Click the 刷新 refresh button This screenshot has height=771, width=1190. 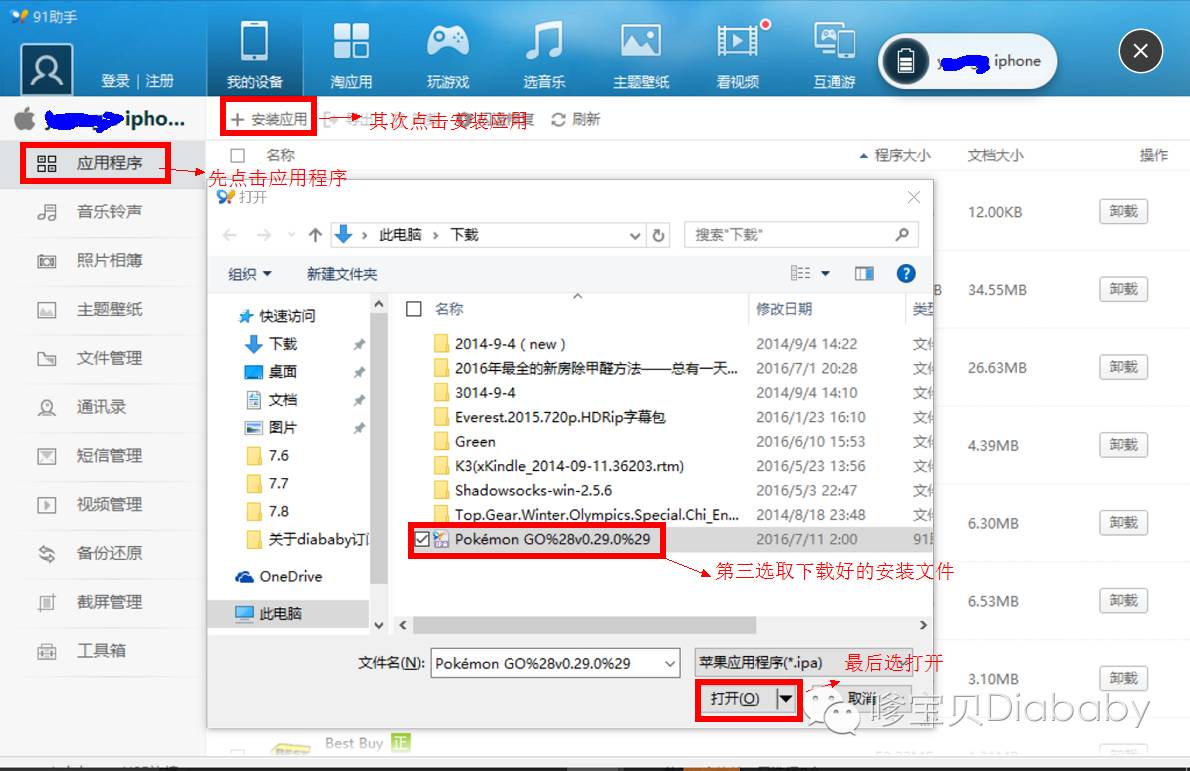click(575, 119)
